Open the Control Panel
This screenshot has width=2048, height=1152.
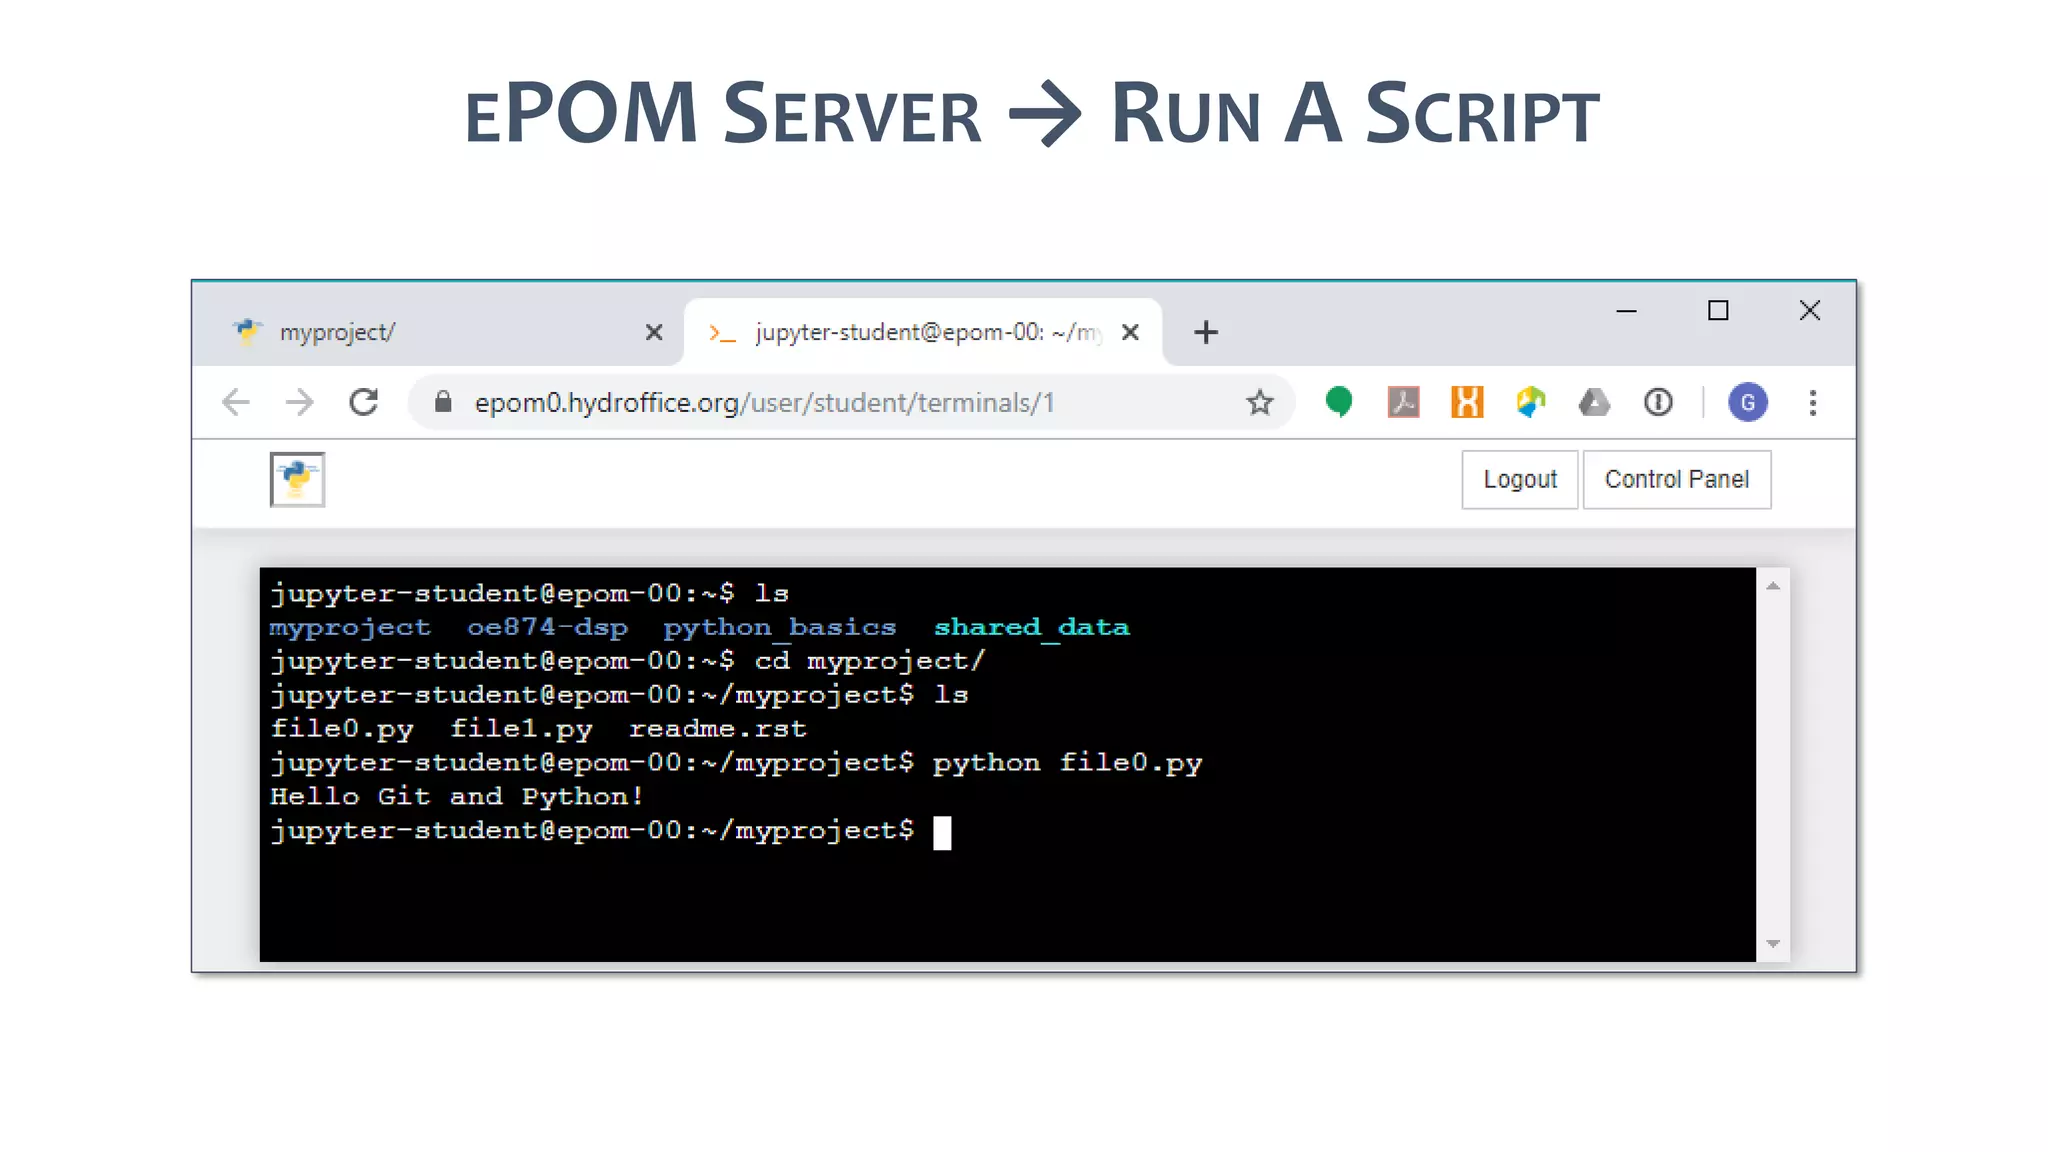(x=1677, y=480)
